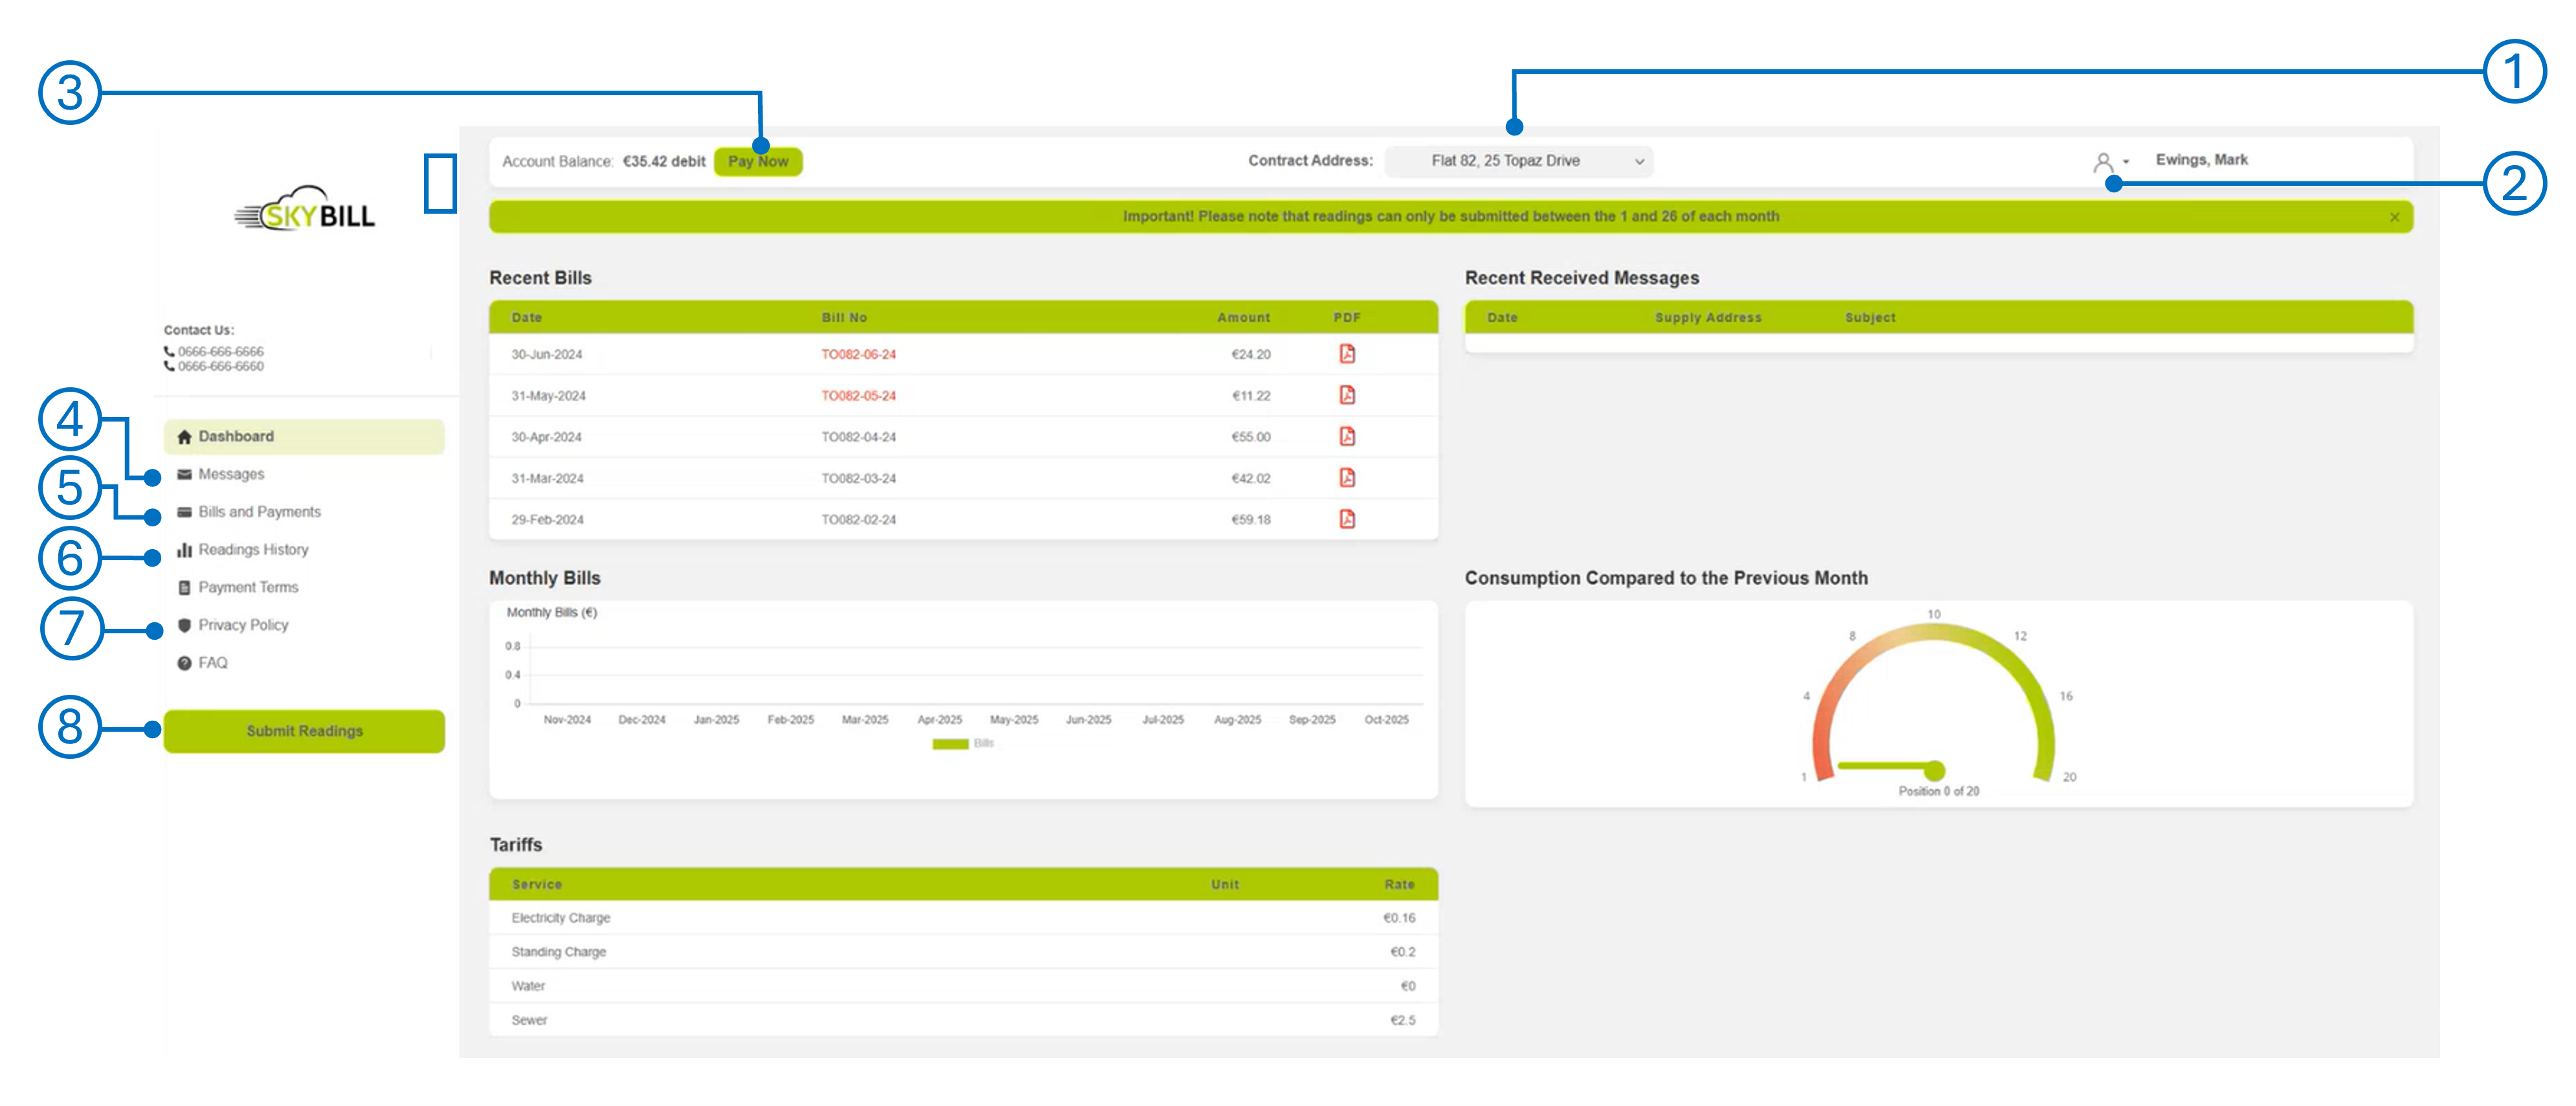Screen dimensions: 2576x1106
Task: Click the Dashboard home icon
Action: pos(184,436)
